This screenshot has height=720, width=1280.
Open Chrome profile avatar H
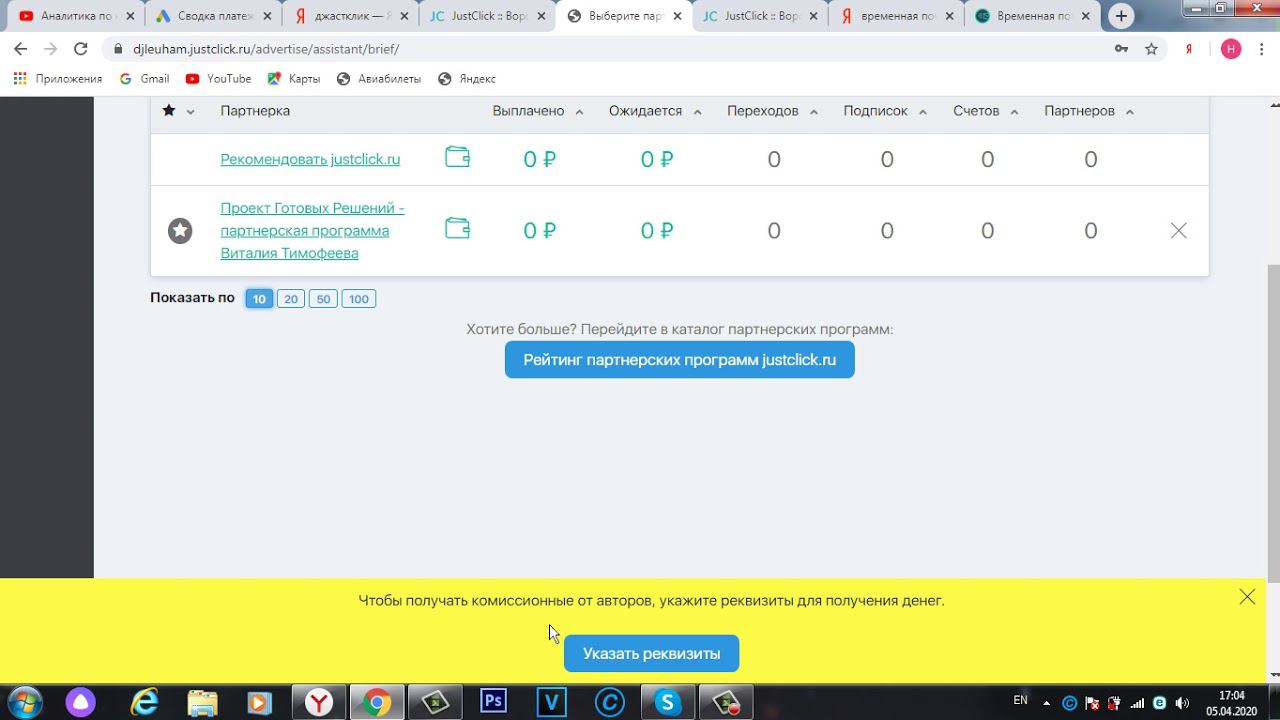point(1231,49)
